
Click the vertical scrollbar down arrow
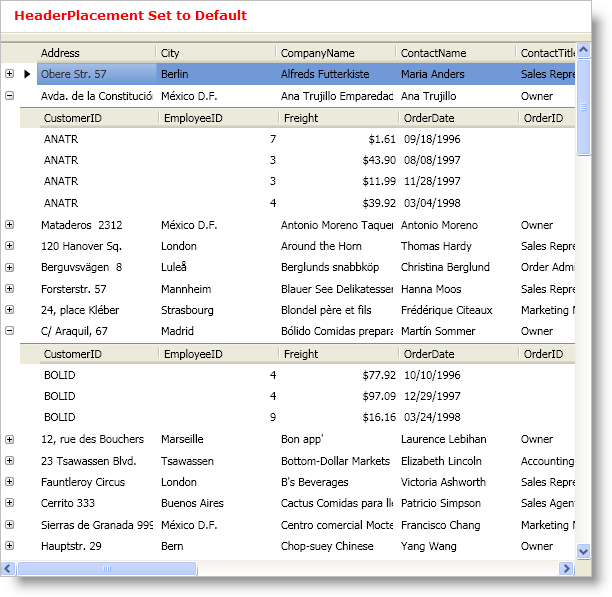(584, 552)
